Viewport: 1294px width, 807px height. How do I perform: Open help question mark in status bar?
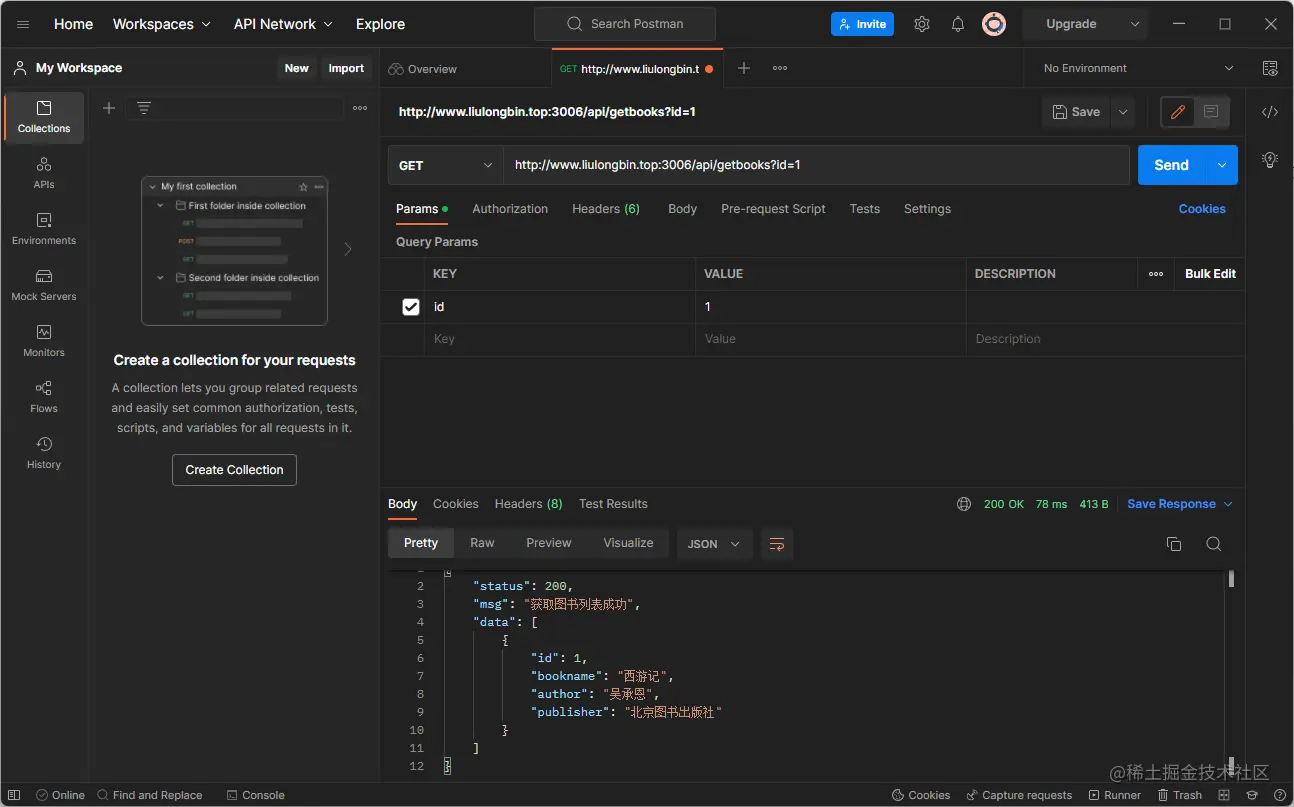[x=1279, y=795]
